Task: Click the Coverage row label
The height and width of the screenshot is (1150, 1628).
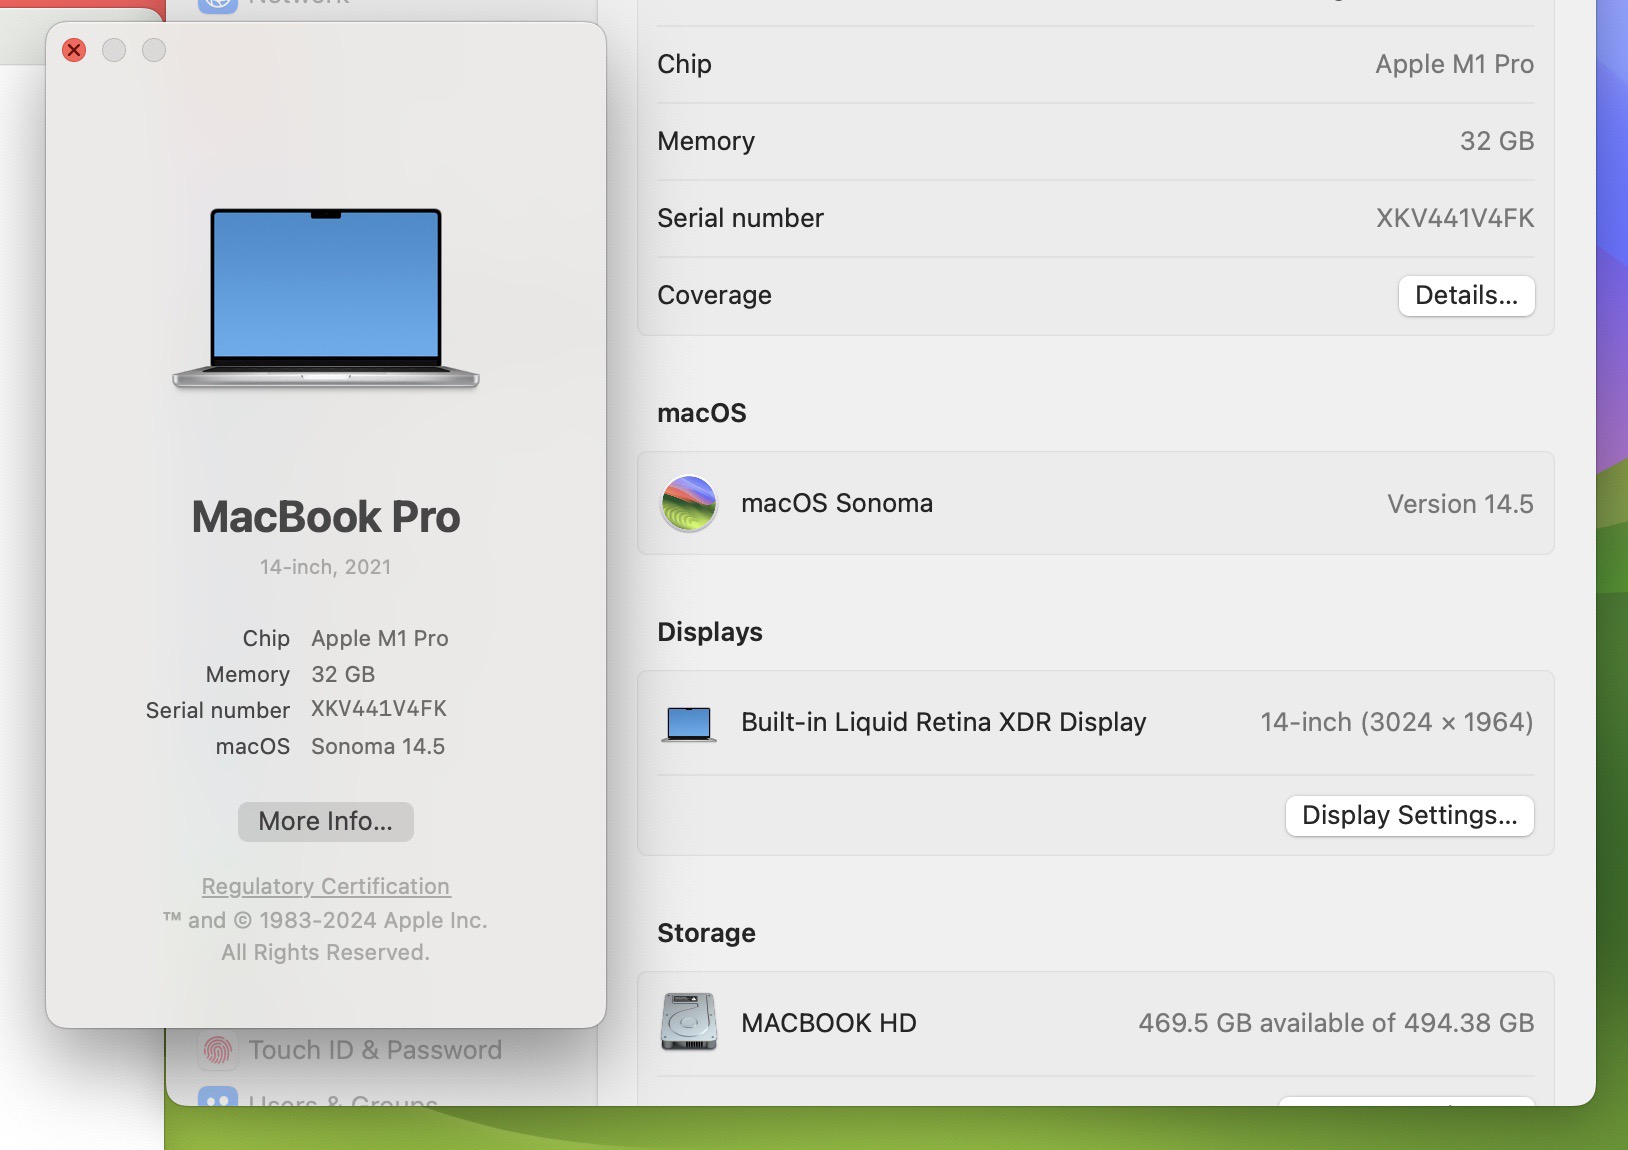Action: (x=714, y=295)
